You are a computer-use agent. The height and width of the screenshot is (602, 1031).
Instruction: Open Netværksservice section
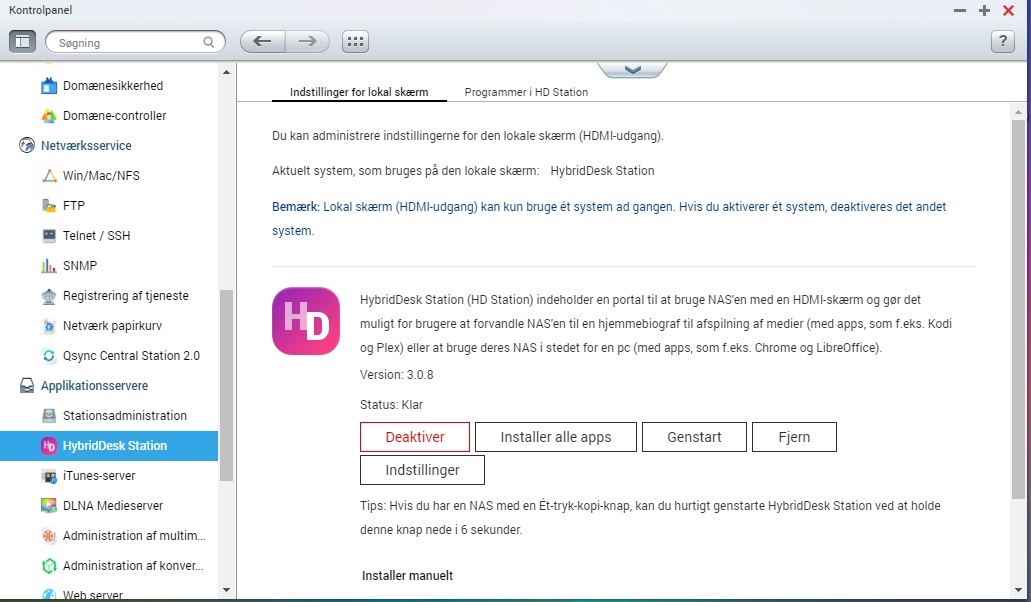click(86, 145)
